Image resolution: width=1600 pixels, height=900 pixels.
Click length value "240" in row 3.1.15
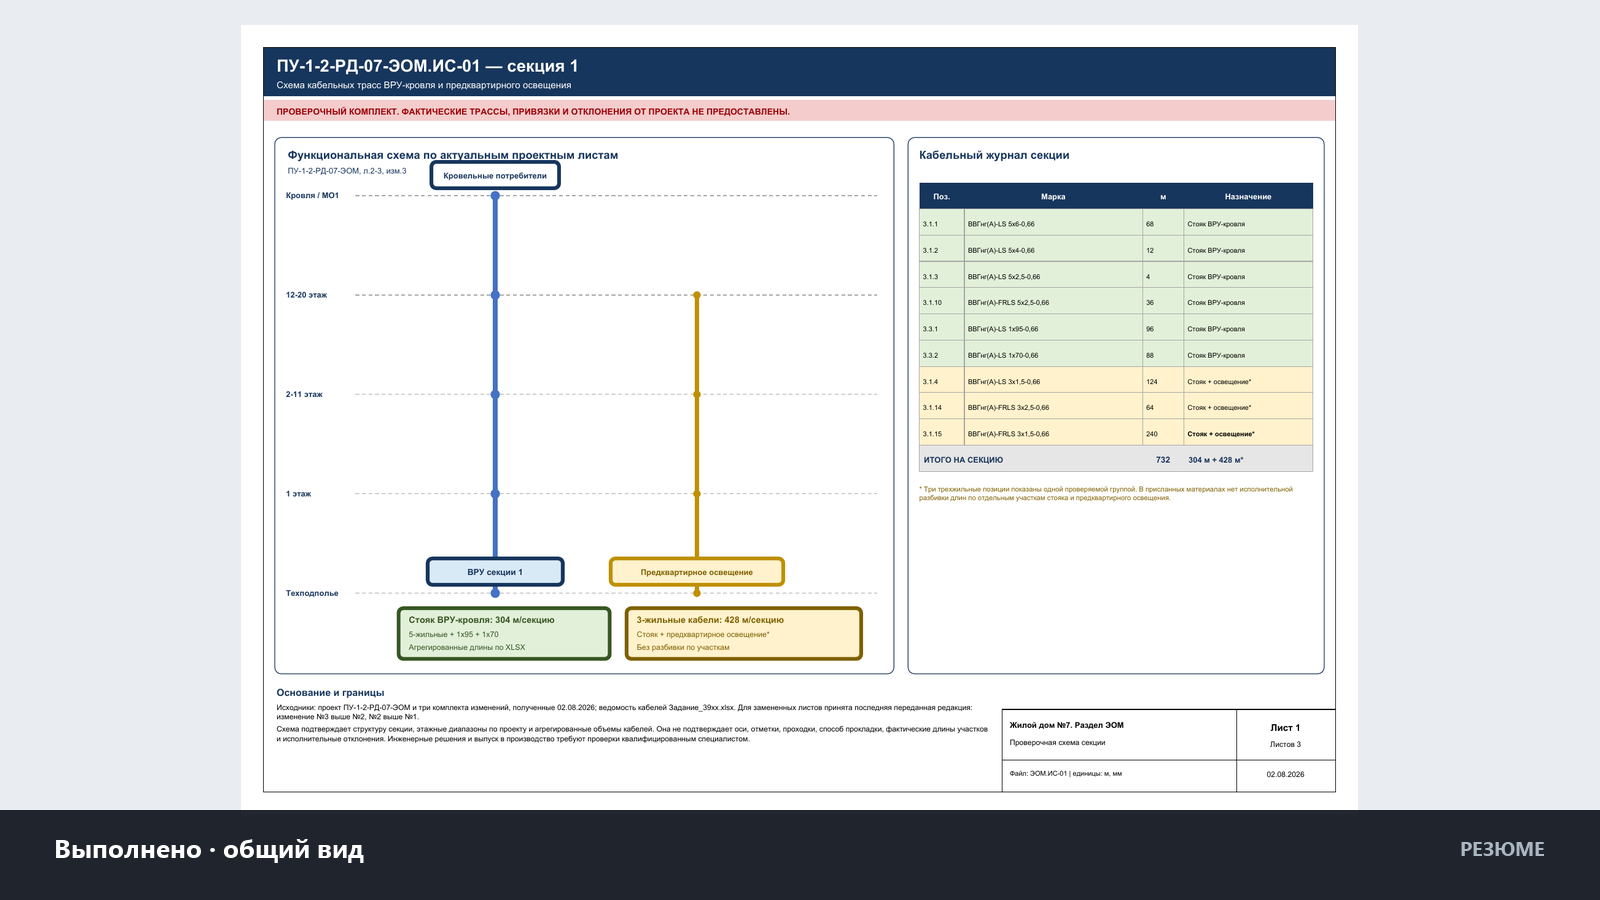(x=1152, y=434)
